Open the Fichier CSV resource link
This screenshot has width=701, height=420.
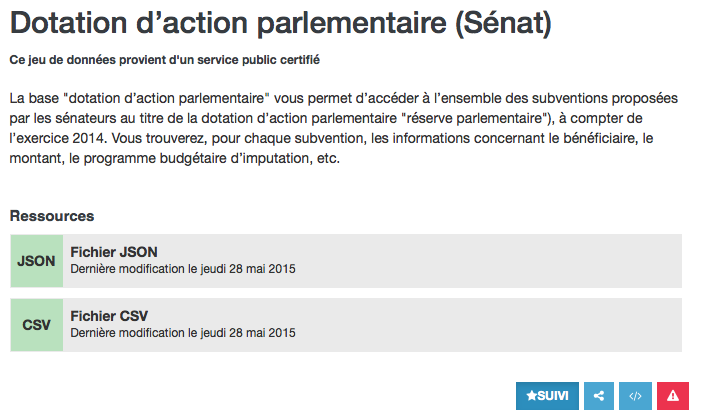click(x=109, y=316)
